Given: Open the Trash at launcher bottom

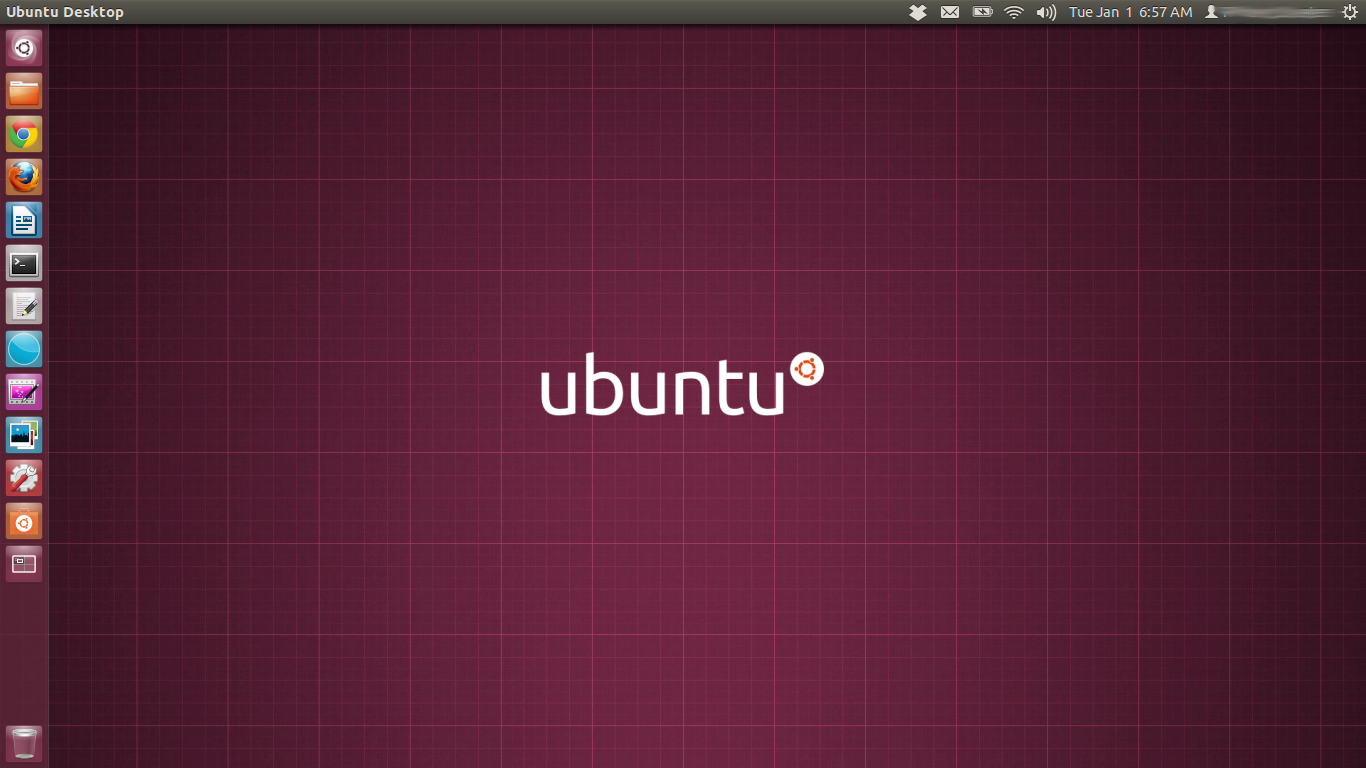Looking at the screenshot, I should click(24, 744).
